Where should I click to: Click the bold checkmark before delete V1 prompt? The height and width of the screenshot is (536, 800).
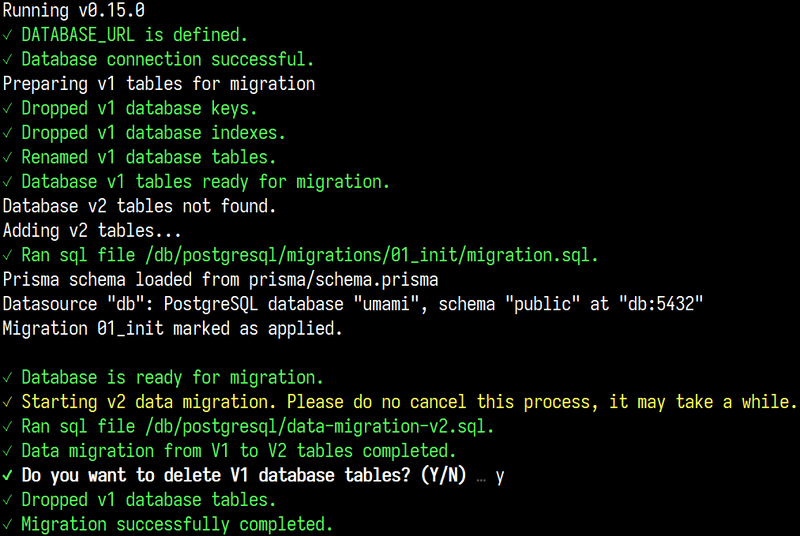point(7,476)
